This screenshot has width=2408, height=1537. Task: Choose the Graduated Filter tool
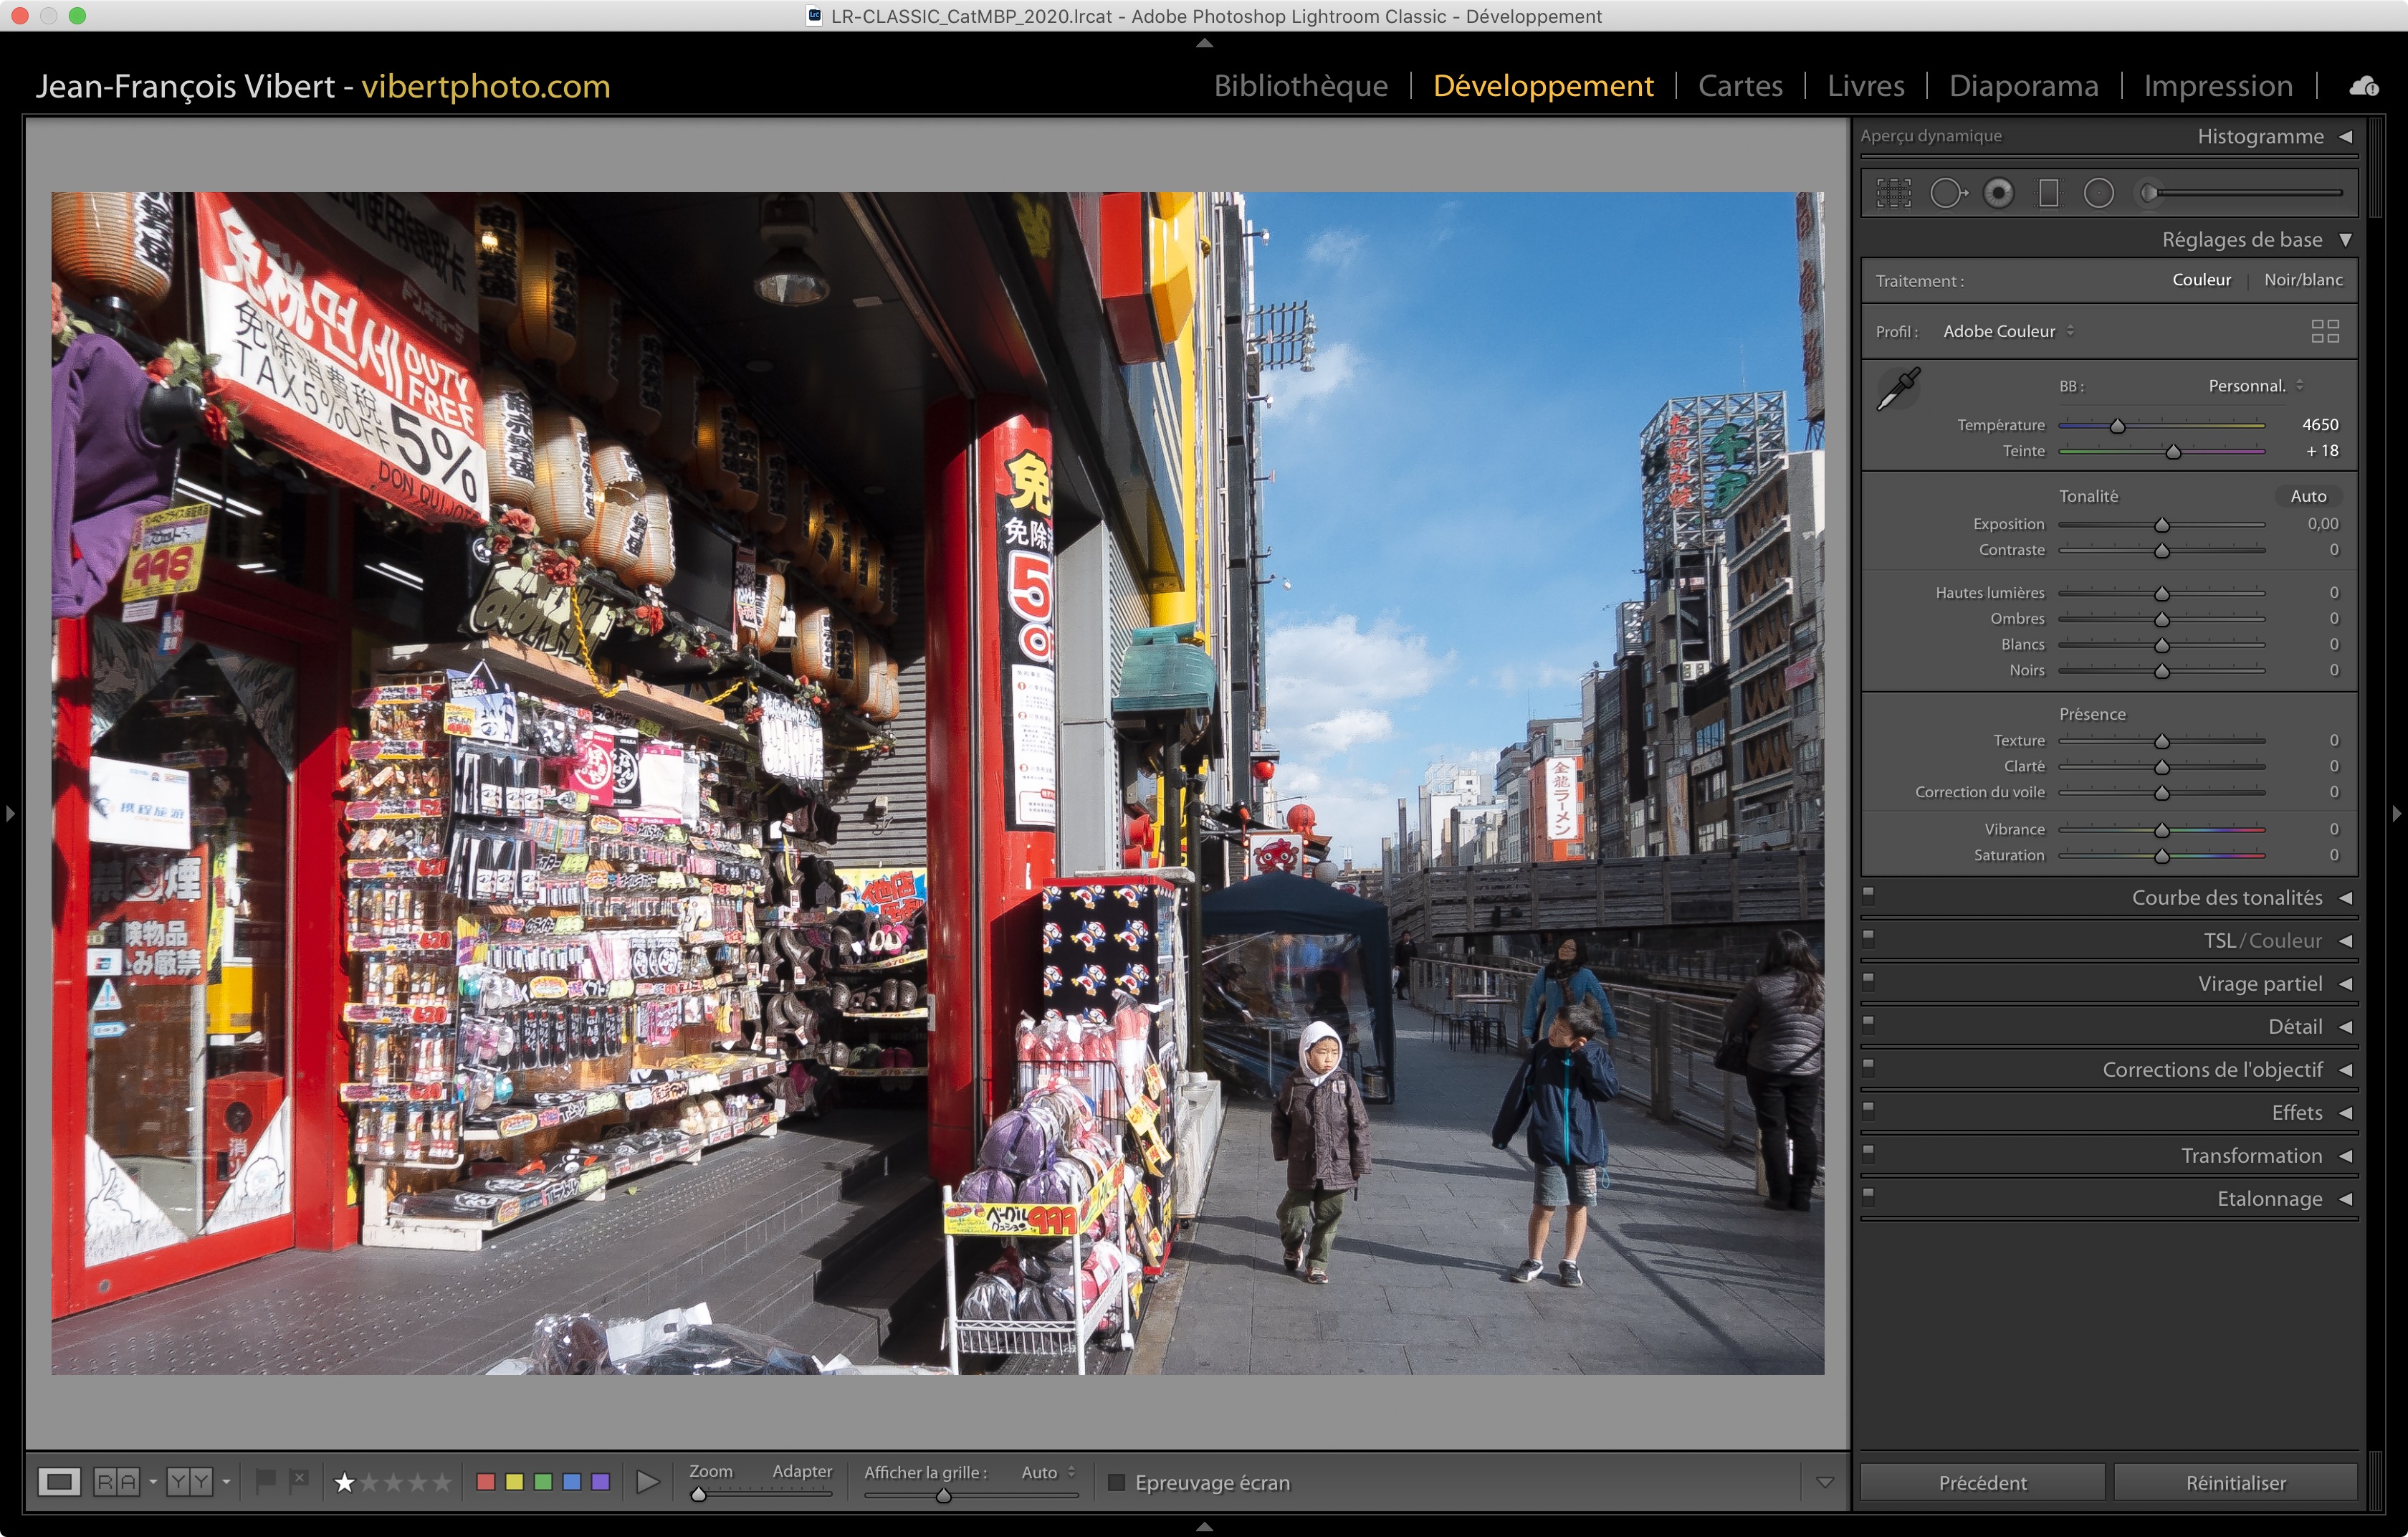2048,193
